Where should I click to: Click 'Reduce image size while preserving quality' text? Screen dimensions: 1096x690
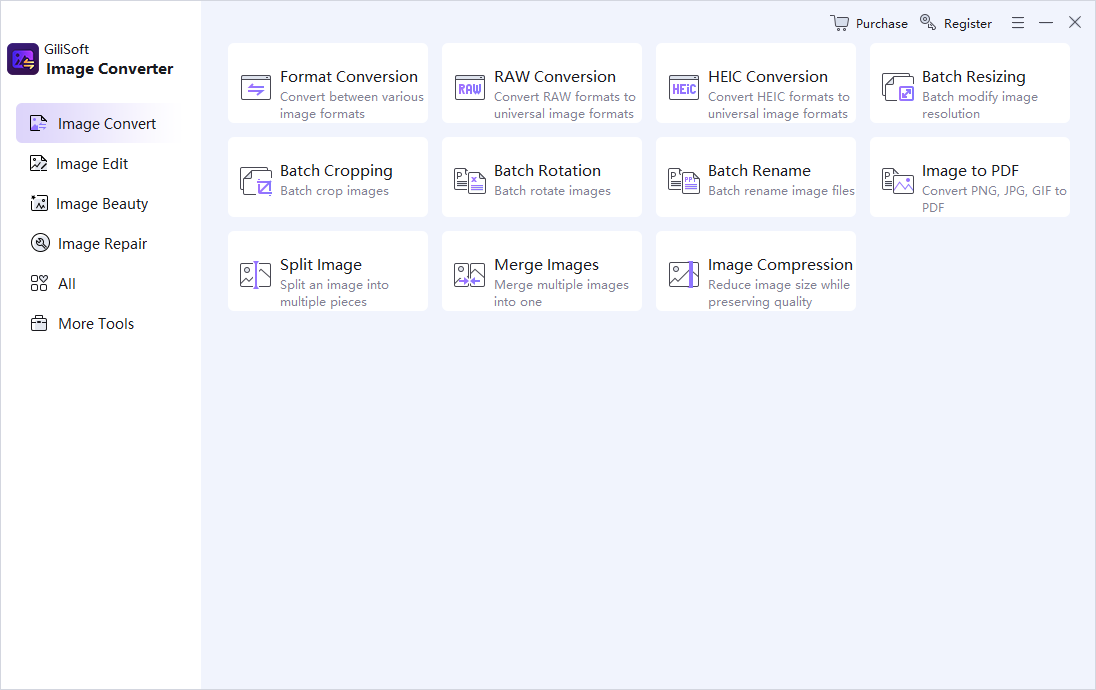pos(779,294)
